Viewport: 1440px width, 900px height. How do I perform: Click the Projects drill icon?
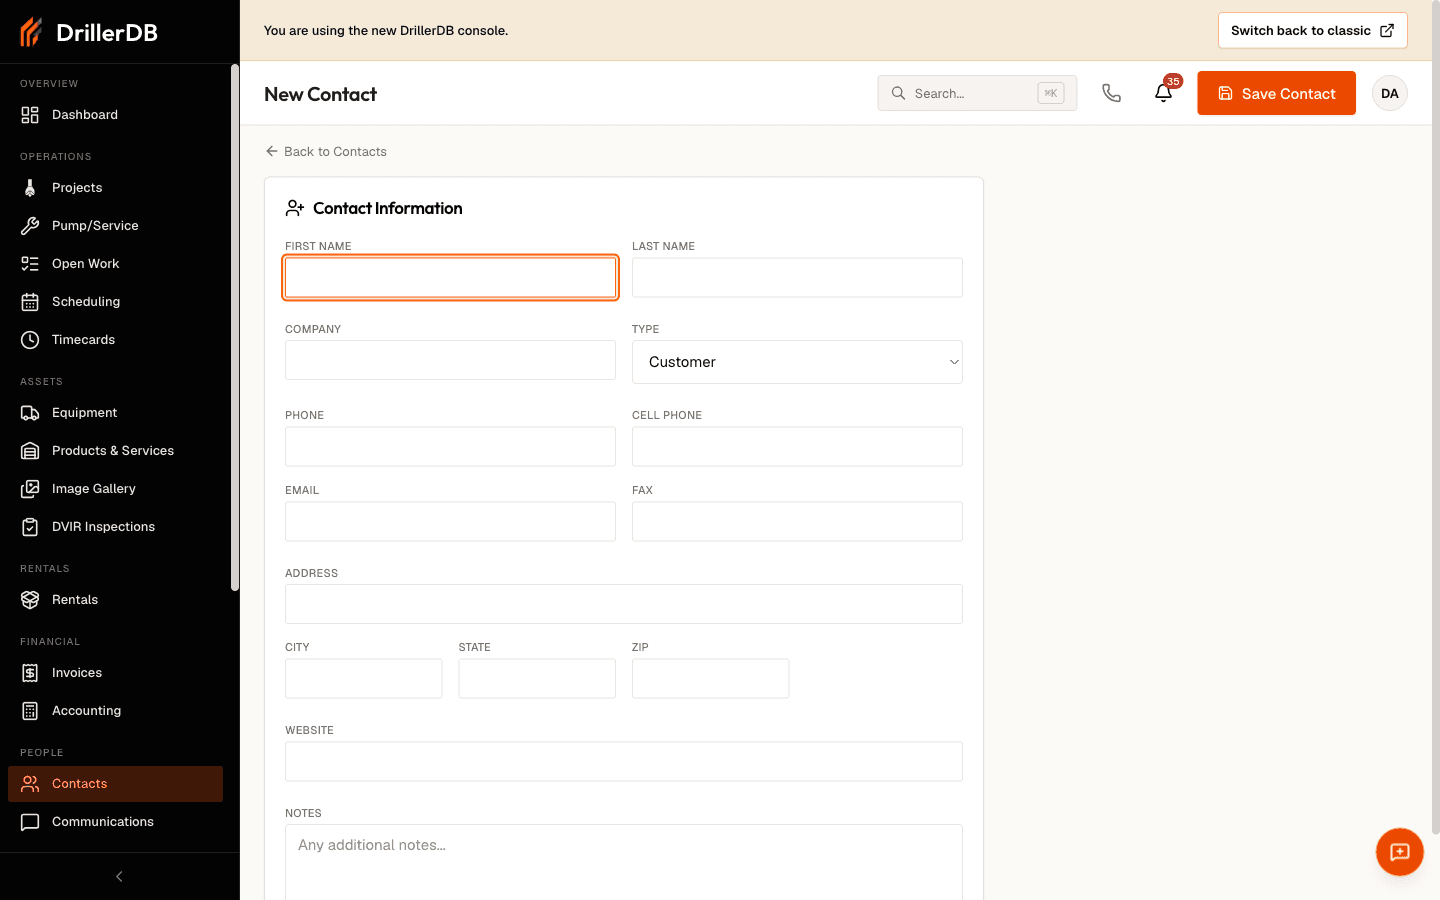click(30, 188)
